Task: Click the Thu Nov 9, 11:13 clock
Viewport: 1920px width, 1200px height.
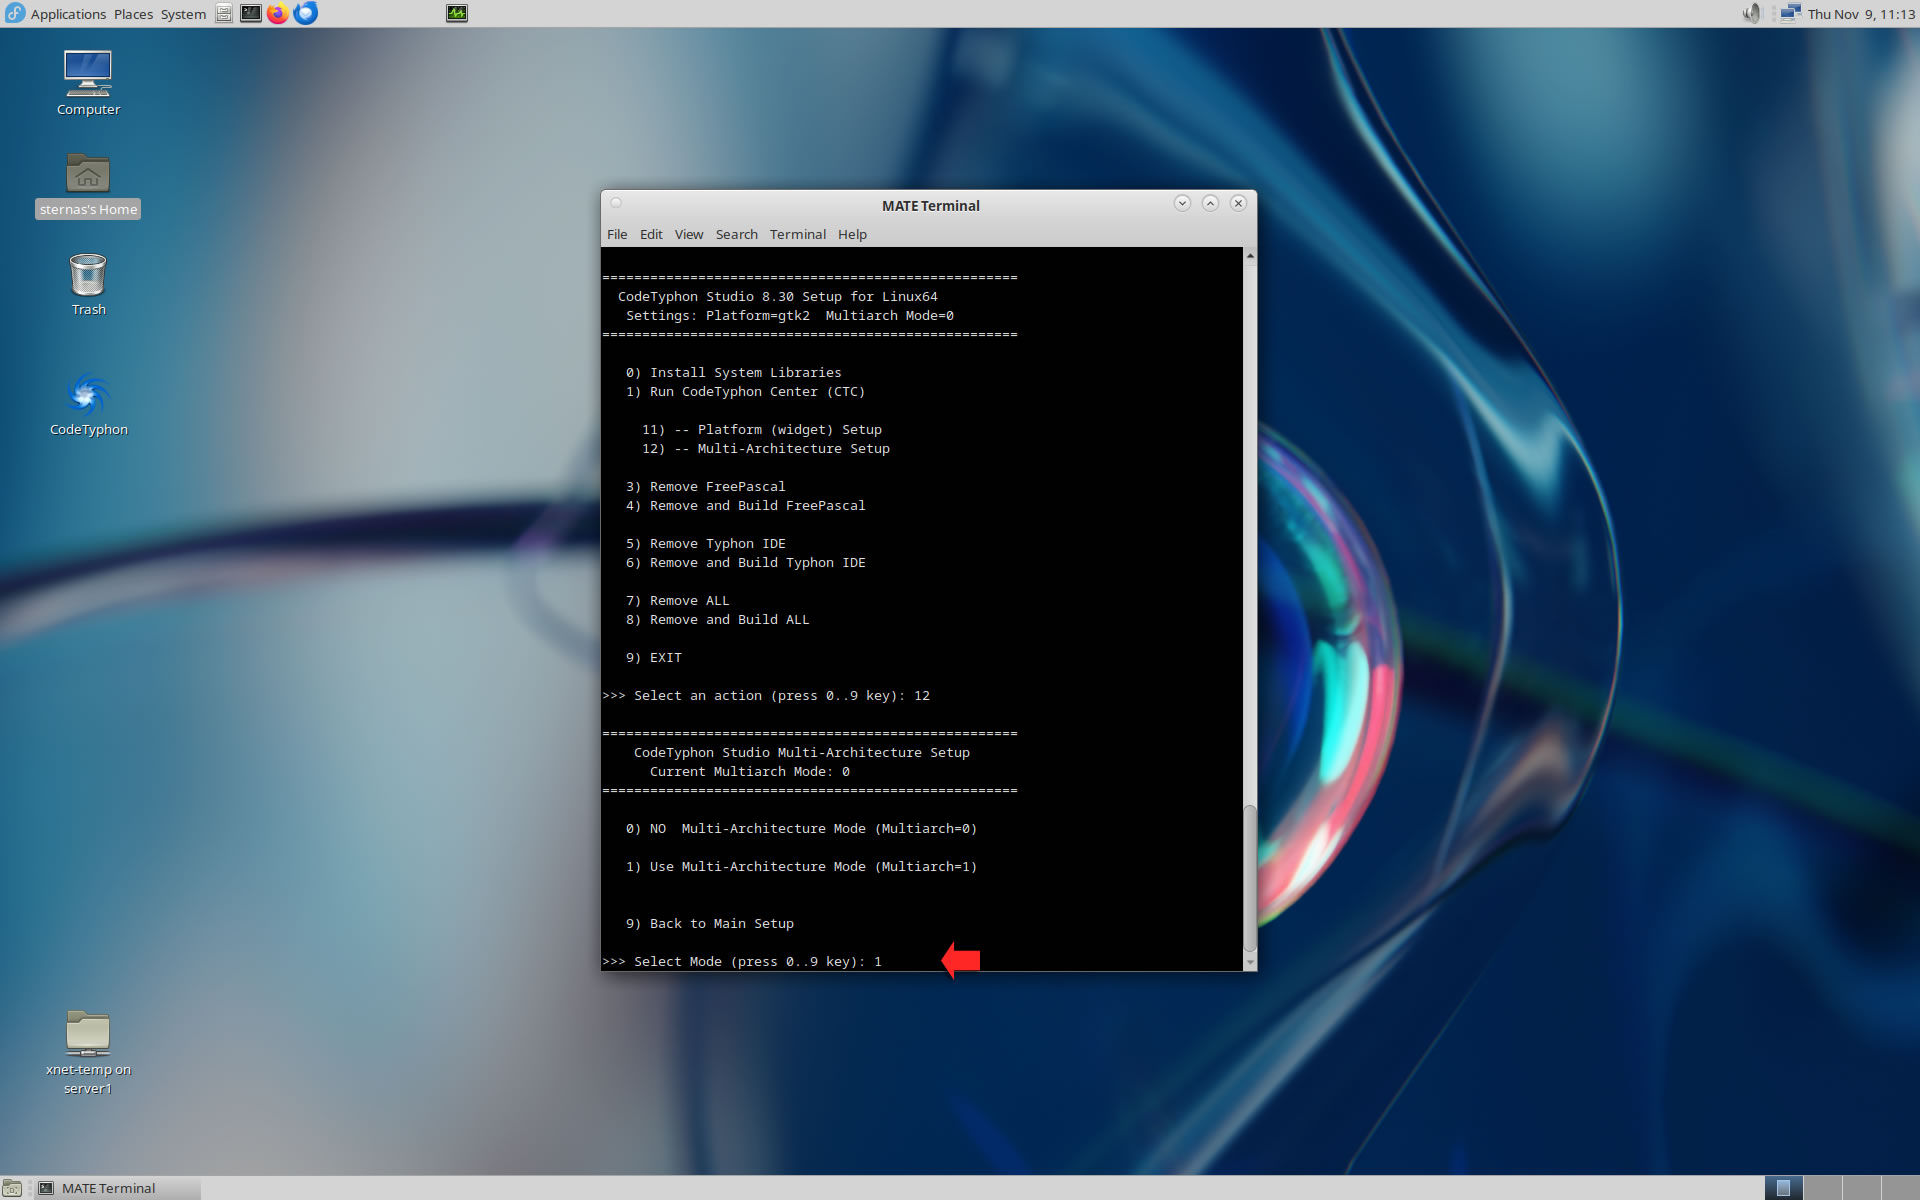Action: (x=1861, y=14)
